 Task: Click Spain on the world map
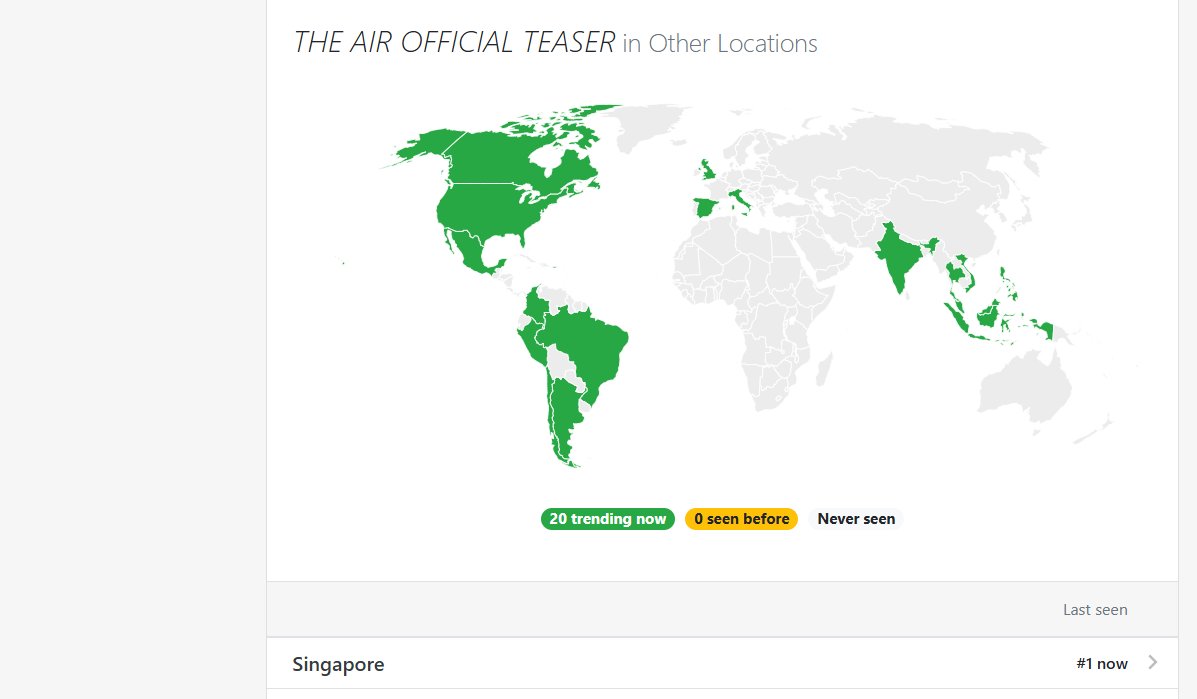(x=706, y=207)
